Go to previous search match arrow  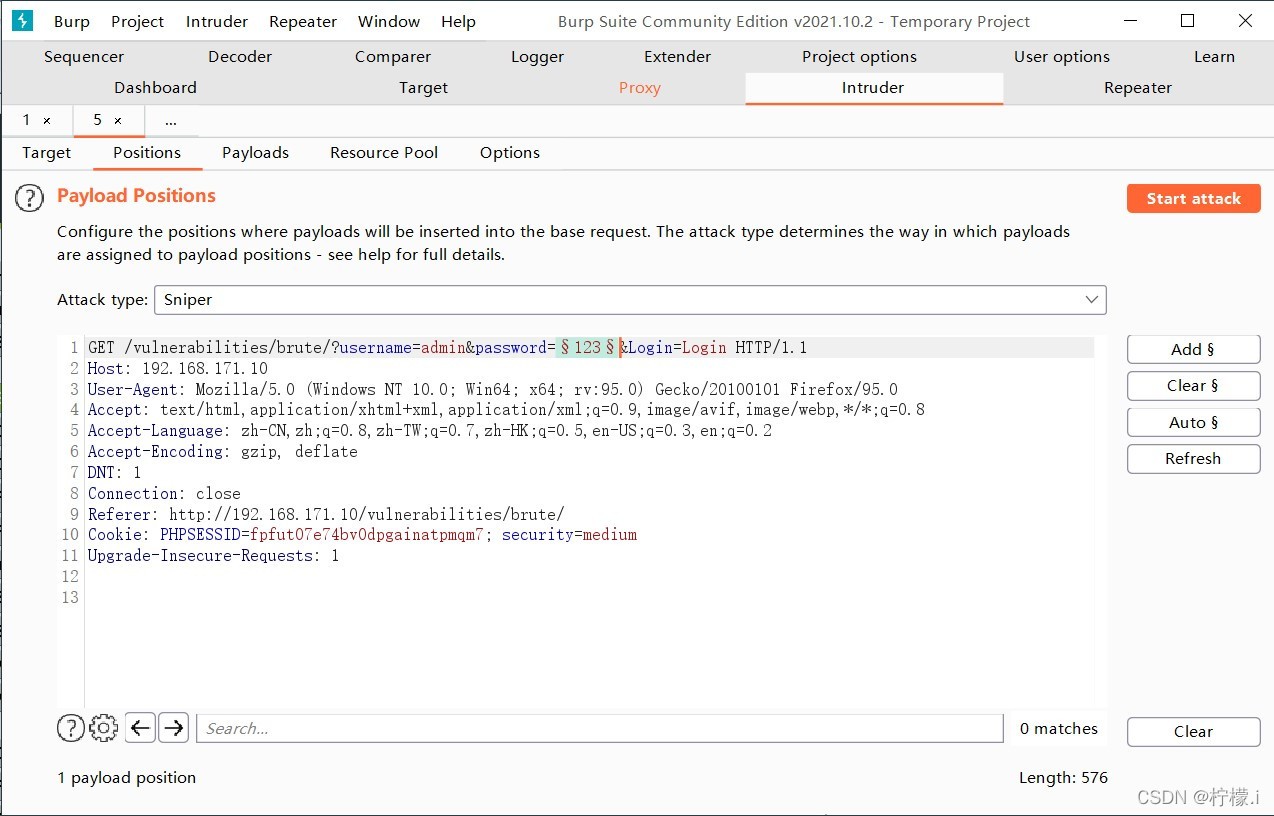(x=141, y=728)
